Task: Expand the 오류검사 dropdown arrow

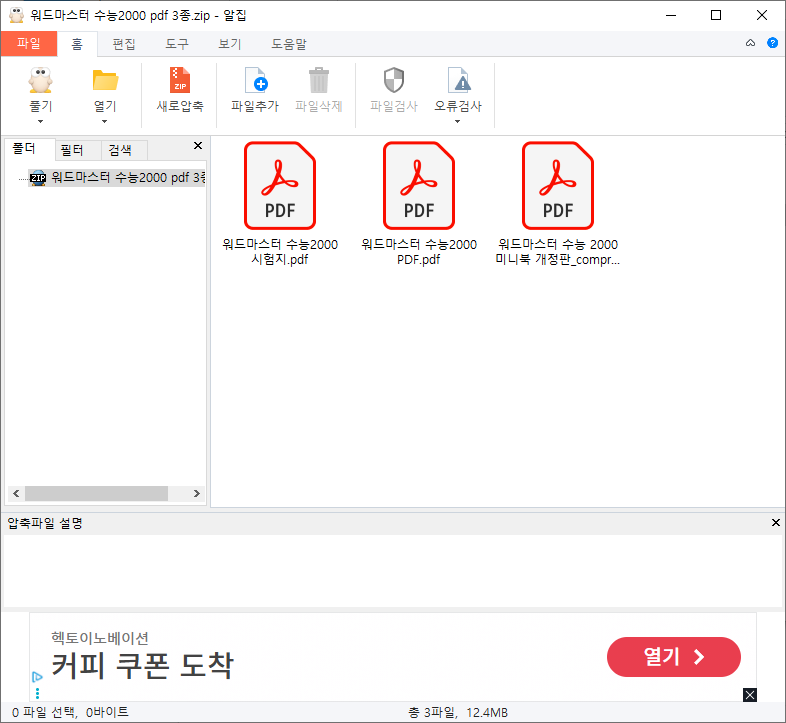Action: [x=457, y=122]
